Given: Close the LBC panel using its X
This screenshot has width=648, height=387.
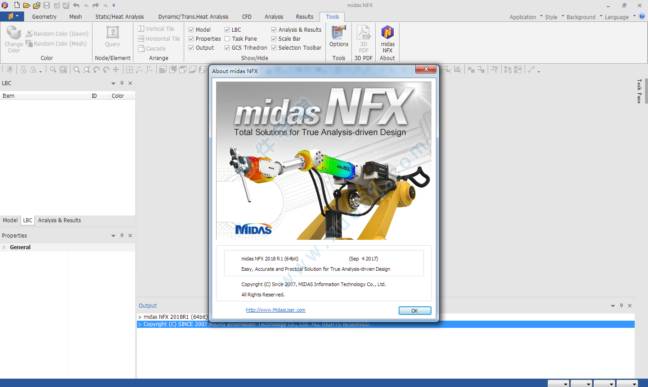Looking at the screenshot, I should [x=130, y=83].
